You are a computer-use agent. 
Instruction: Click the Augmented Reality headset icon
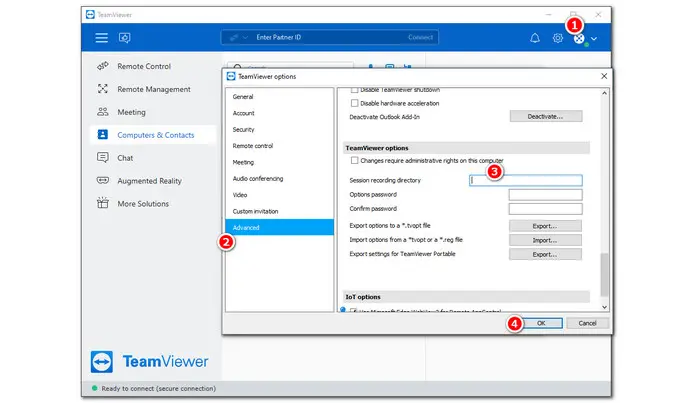[x=103, y=180]
